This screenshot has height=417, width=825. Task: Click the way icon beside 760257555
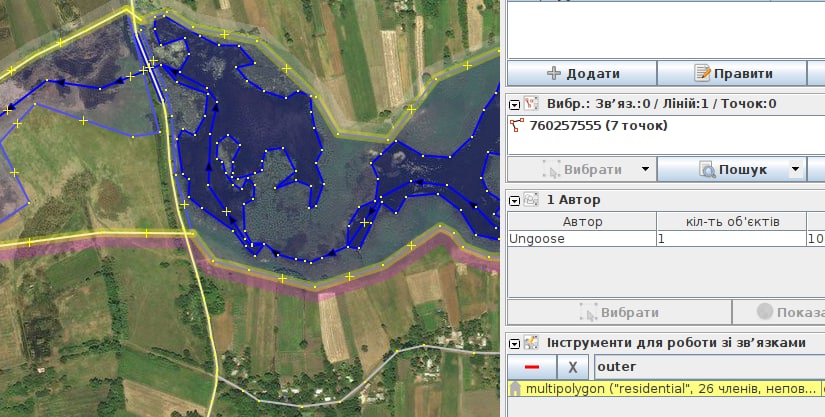(517, 126)
